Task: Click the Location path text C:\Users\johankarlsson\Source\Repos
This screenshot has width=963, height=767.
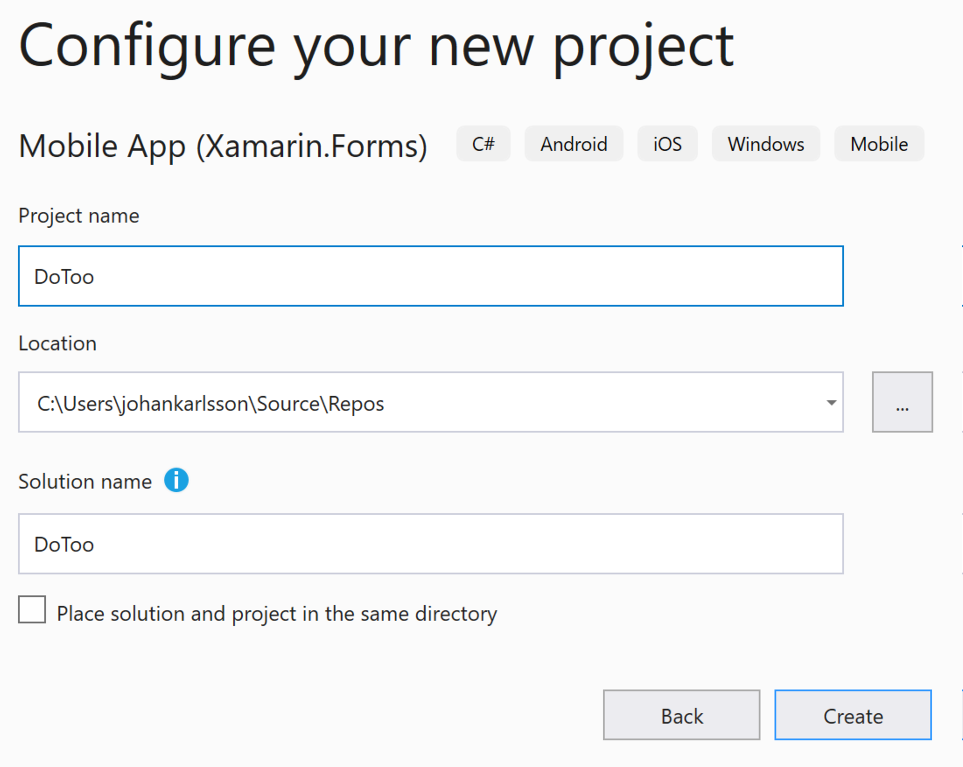Action: (211, 403)
